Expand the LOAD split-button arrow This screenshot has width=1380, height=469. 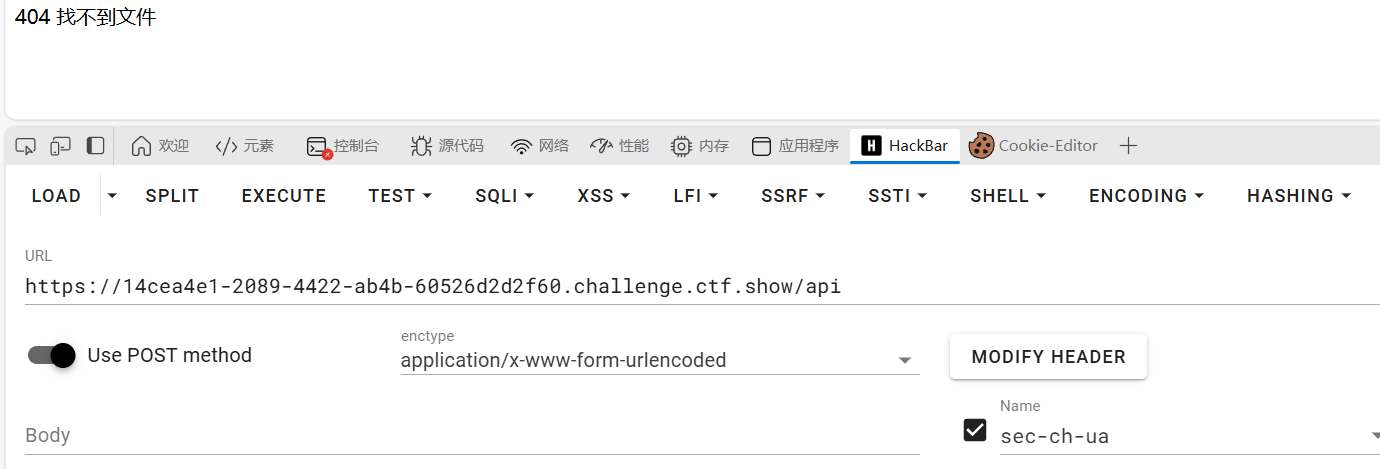112,196
